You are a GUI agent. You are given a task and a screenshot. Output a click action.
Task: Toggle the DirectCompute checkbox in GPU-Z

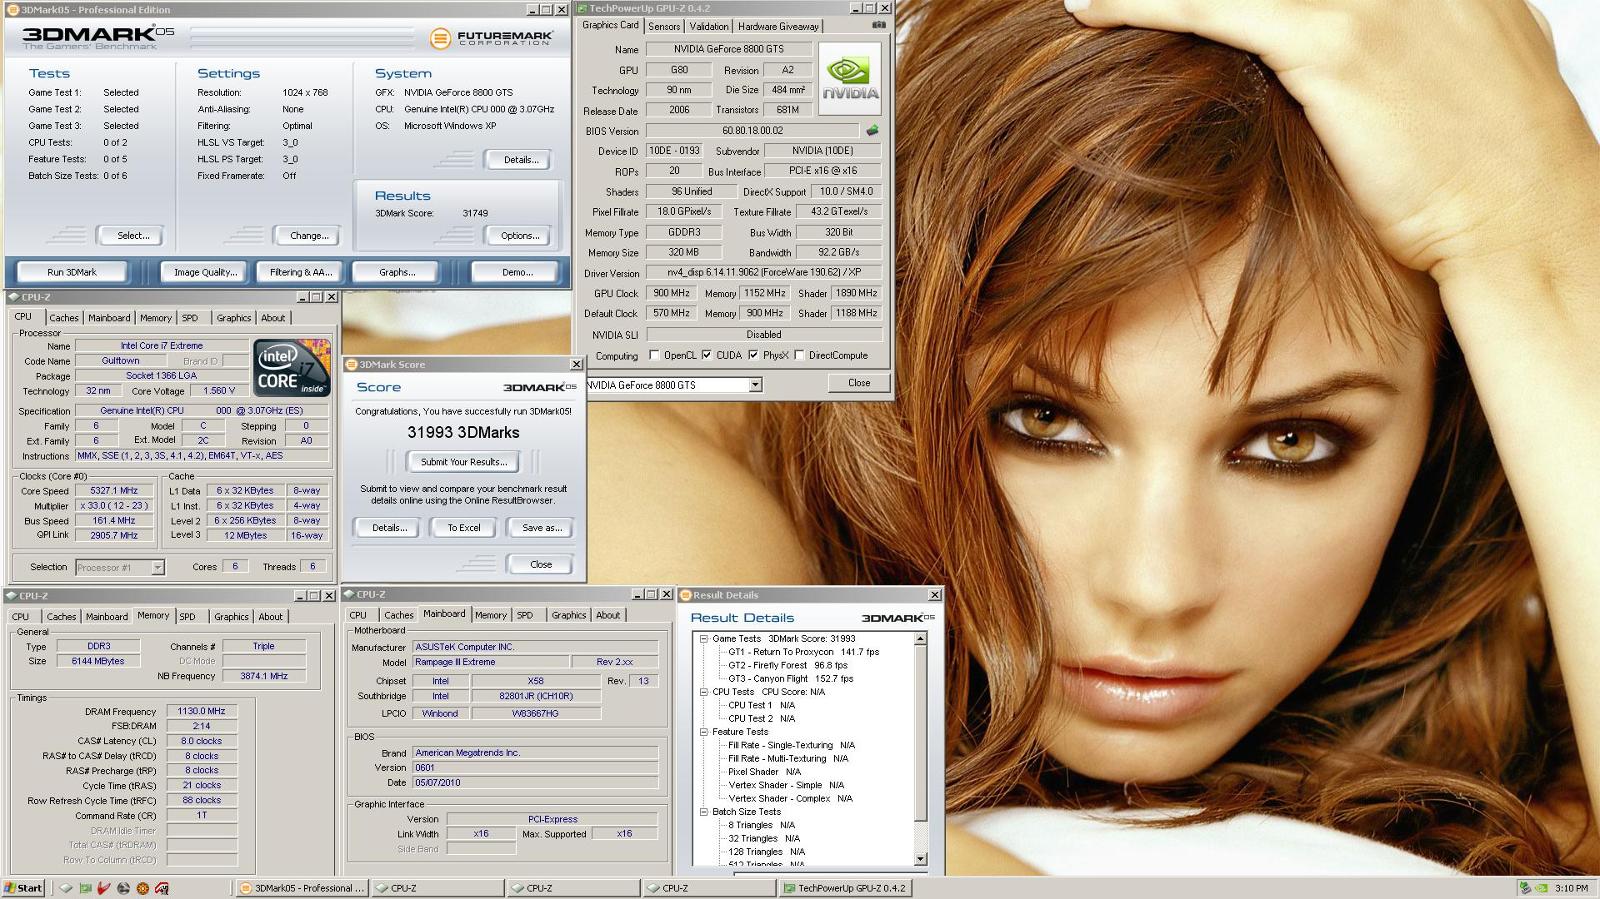point(799,355)
